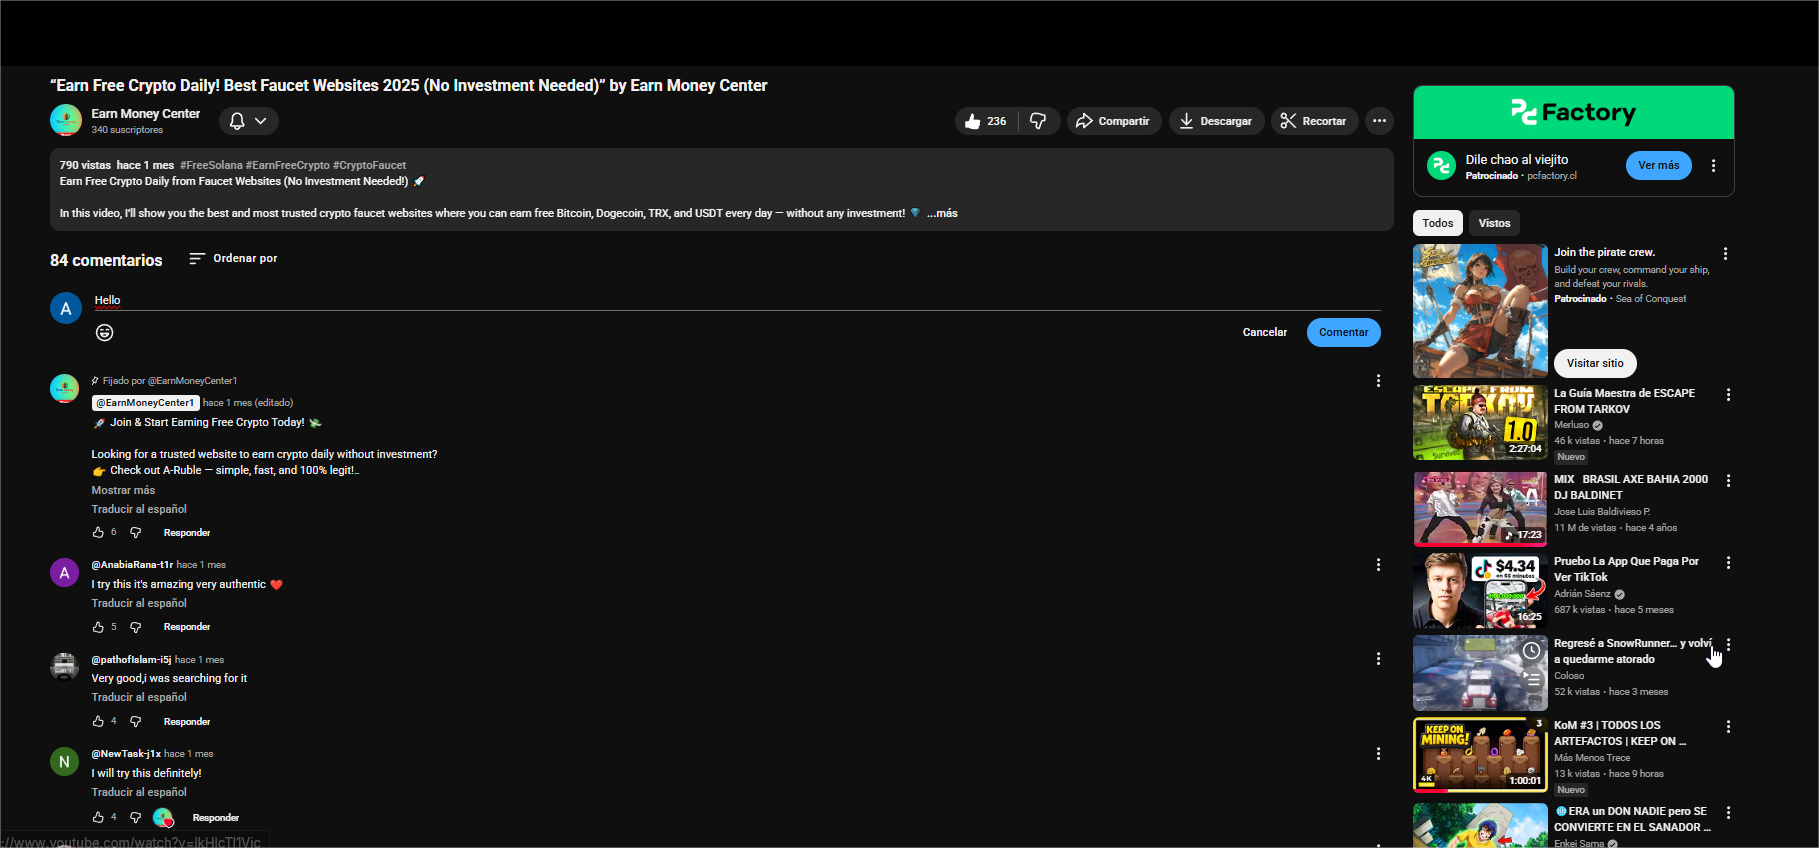This screenshot has width=1819, height=848.
Task: Select the Todos filter chip
Action: [1438, 223]
